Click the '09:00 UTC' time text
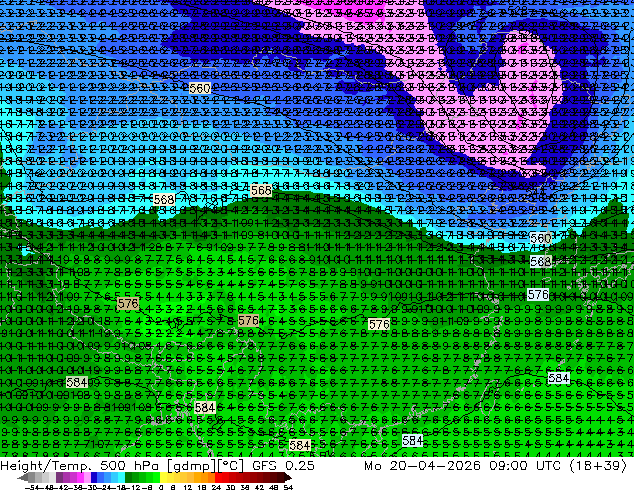The width and height of the screenshot is (634, 490). click(525, 466)
